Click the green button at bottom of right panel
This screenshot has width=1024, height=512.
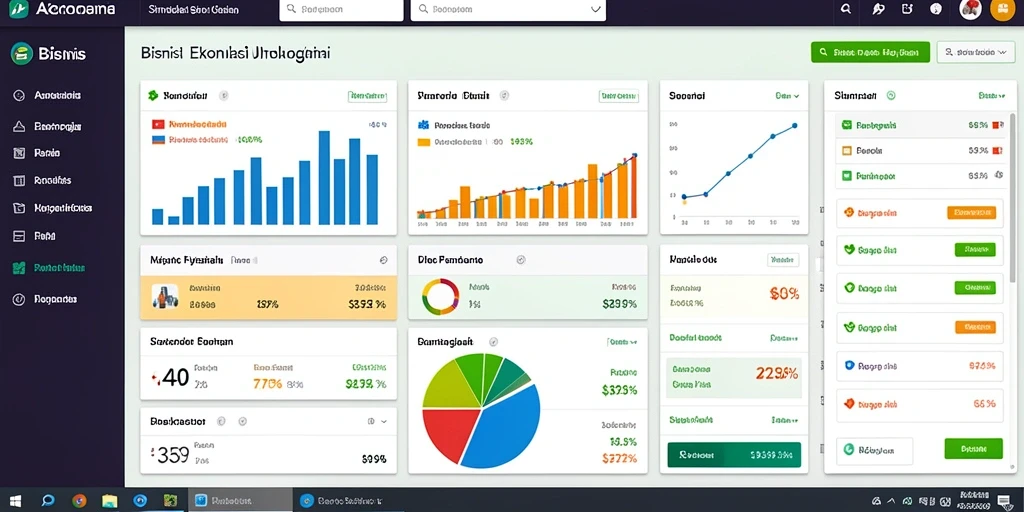click(973, 449)
